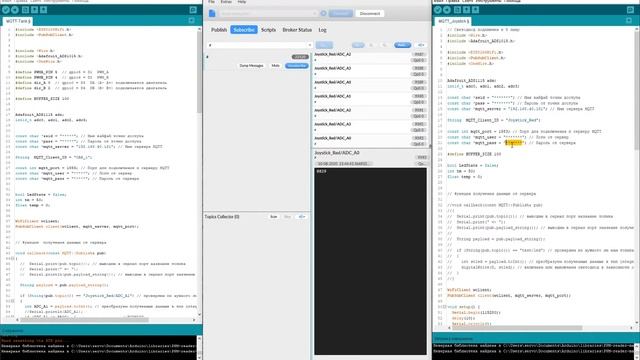Save the sketch in the MQTT-Tank window
Screen dimensions: 640x360
pos(43,9)
